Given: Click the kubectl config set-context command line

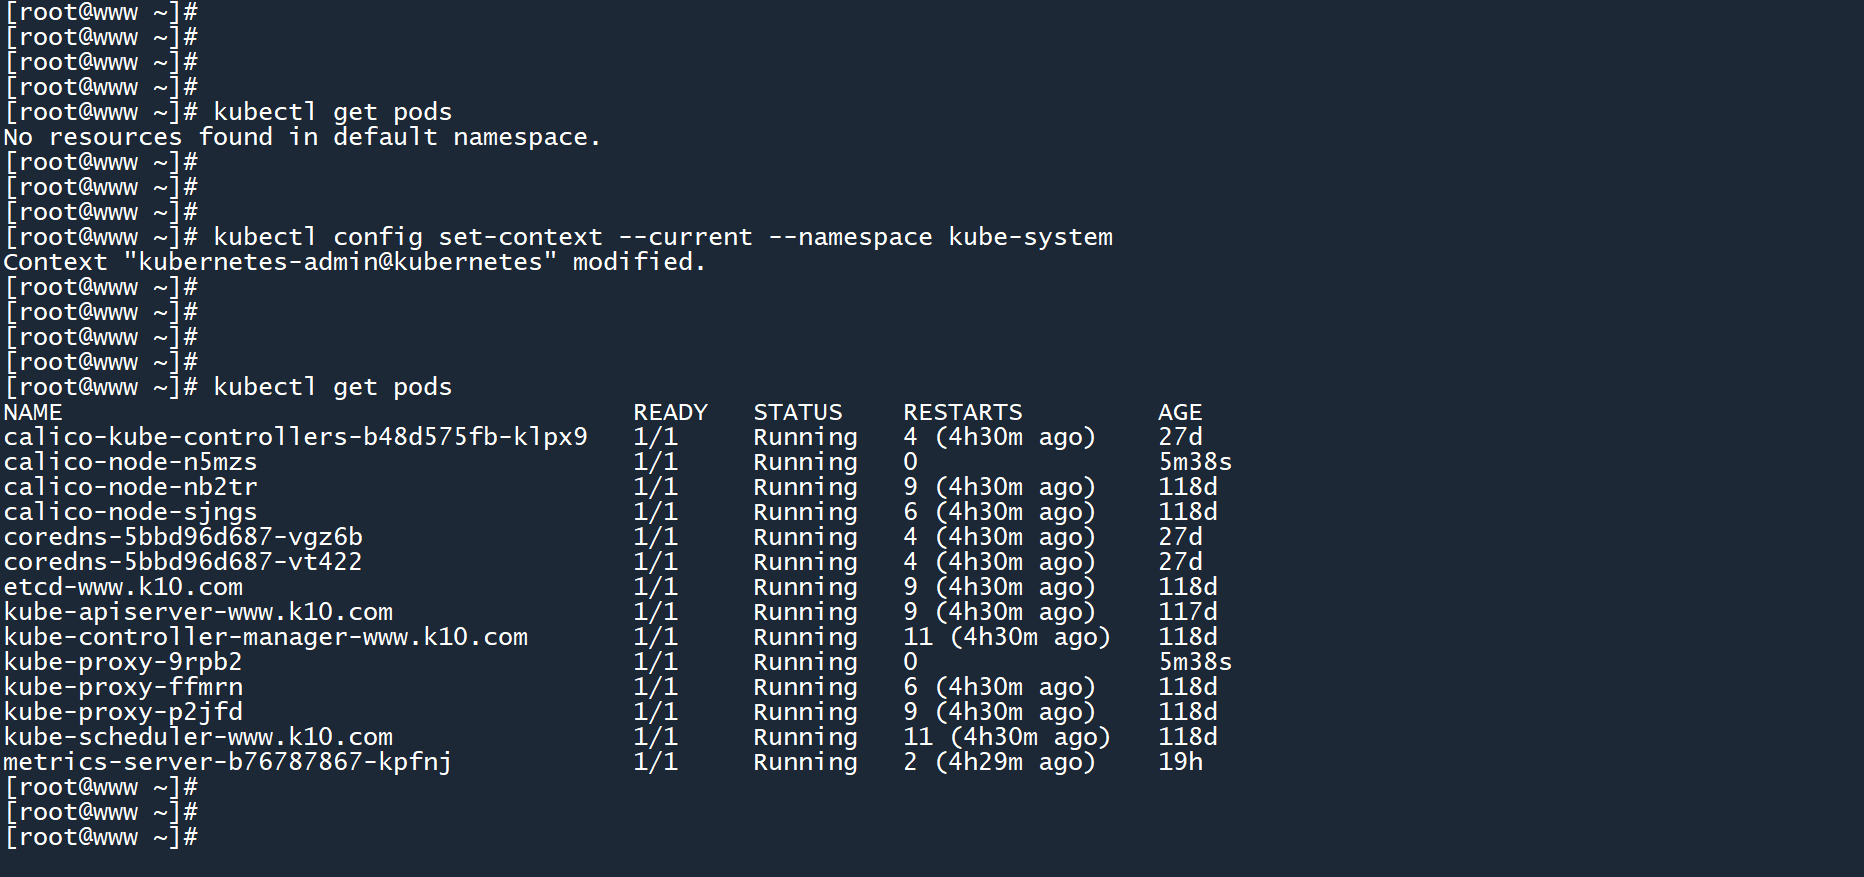Looking at the screenshot, I should (662, 237).
